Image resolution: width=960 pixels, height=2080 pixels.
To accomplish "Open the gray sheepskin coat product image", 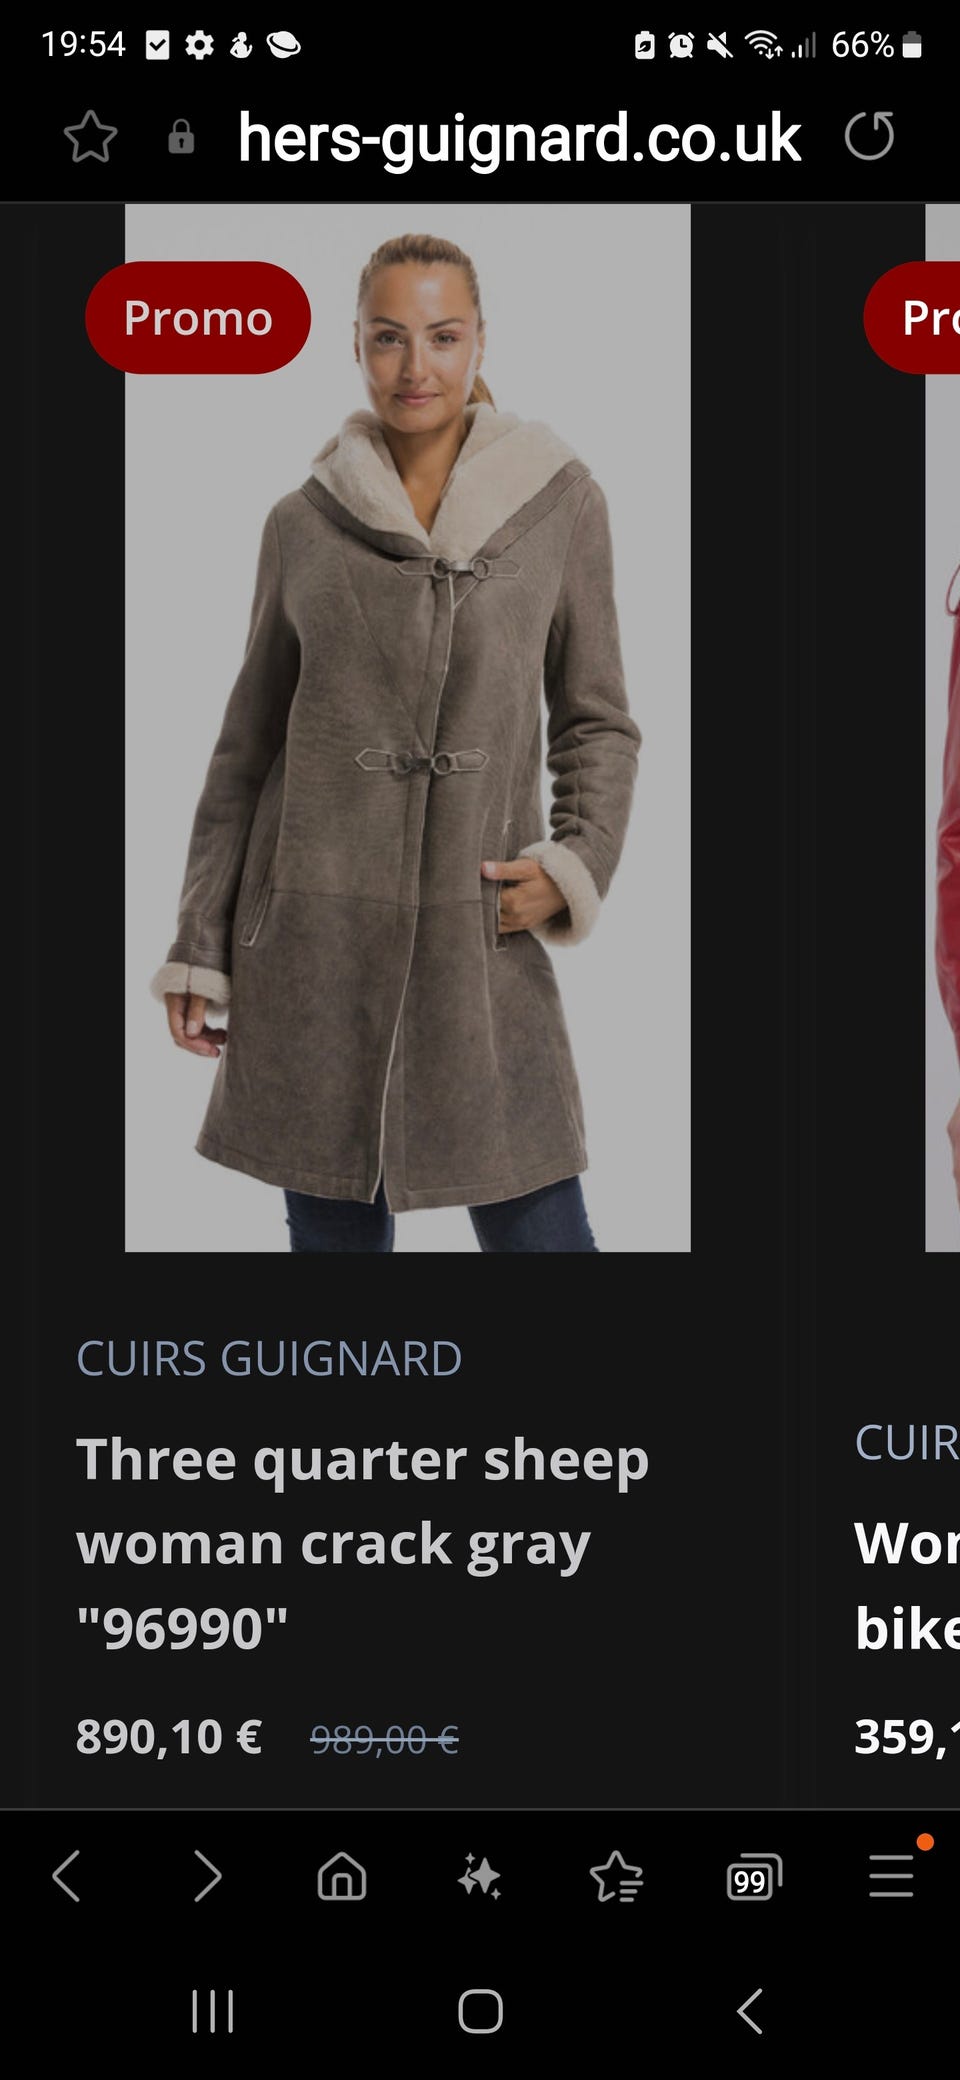I will tap(408, 728).
